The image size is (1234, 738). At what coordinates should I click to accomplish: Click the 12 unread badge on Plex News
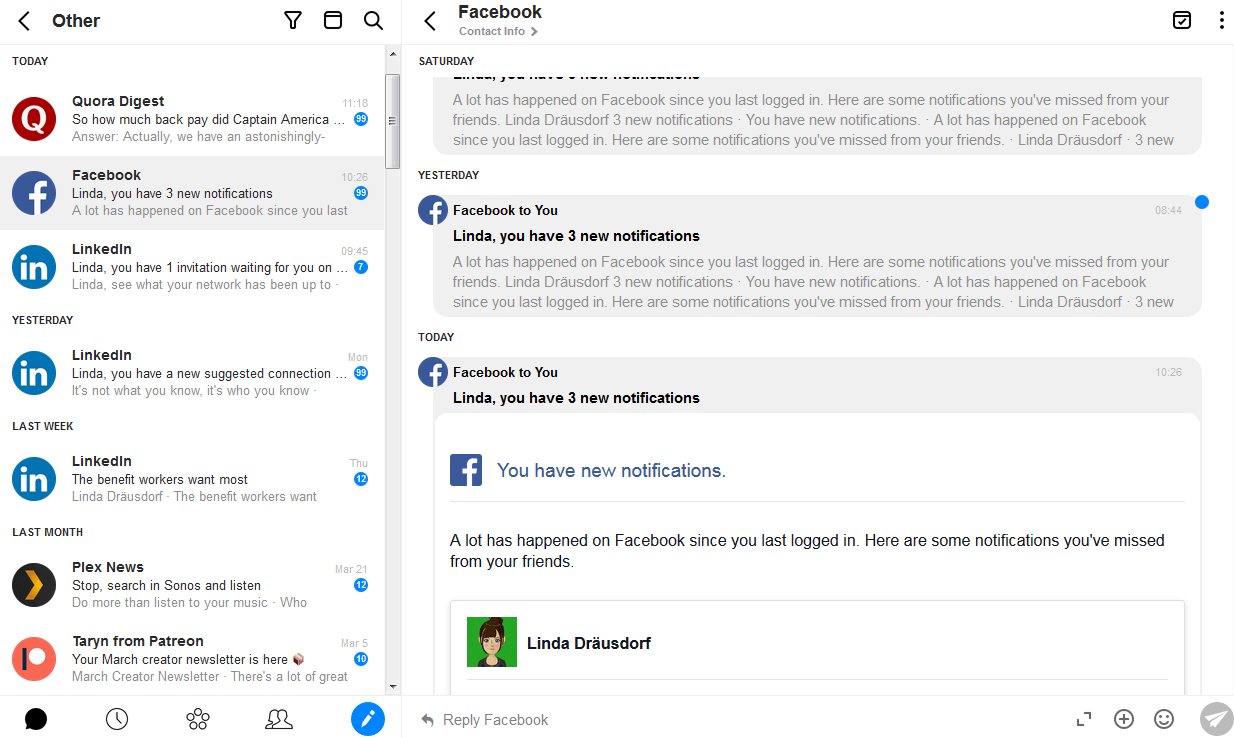(361, 585)
